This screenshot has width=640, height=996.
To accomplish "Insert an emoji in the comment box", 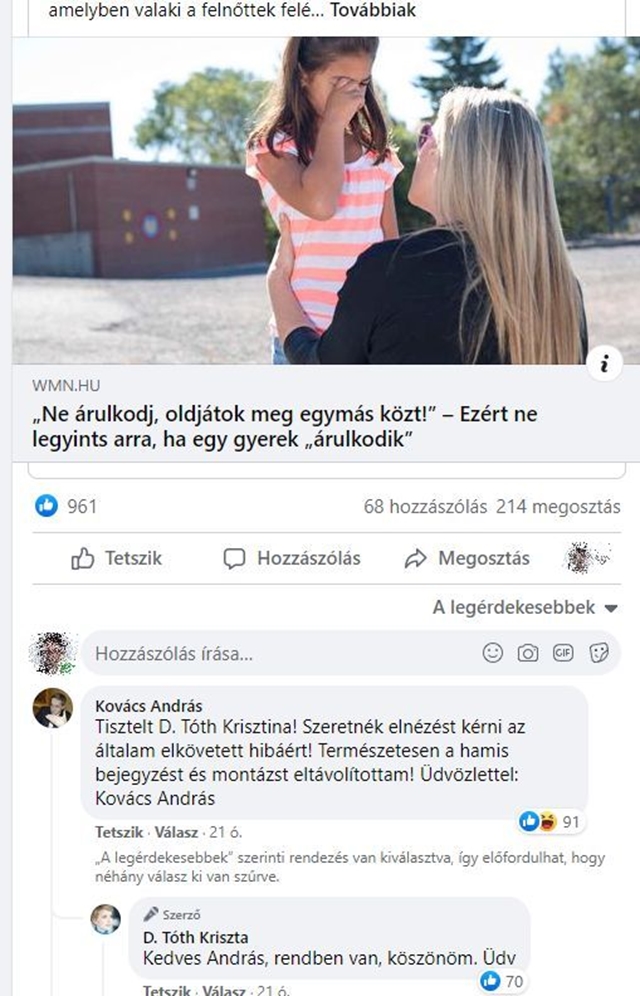I will tap(493, 652).
